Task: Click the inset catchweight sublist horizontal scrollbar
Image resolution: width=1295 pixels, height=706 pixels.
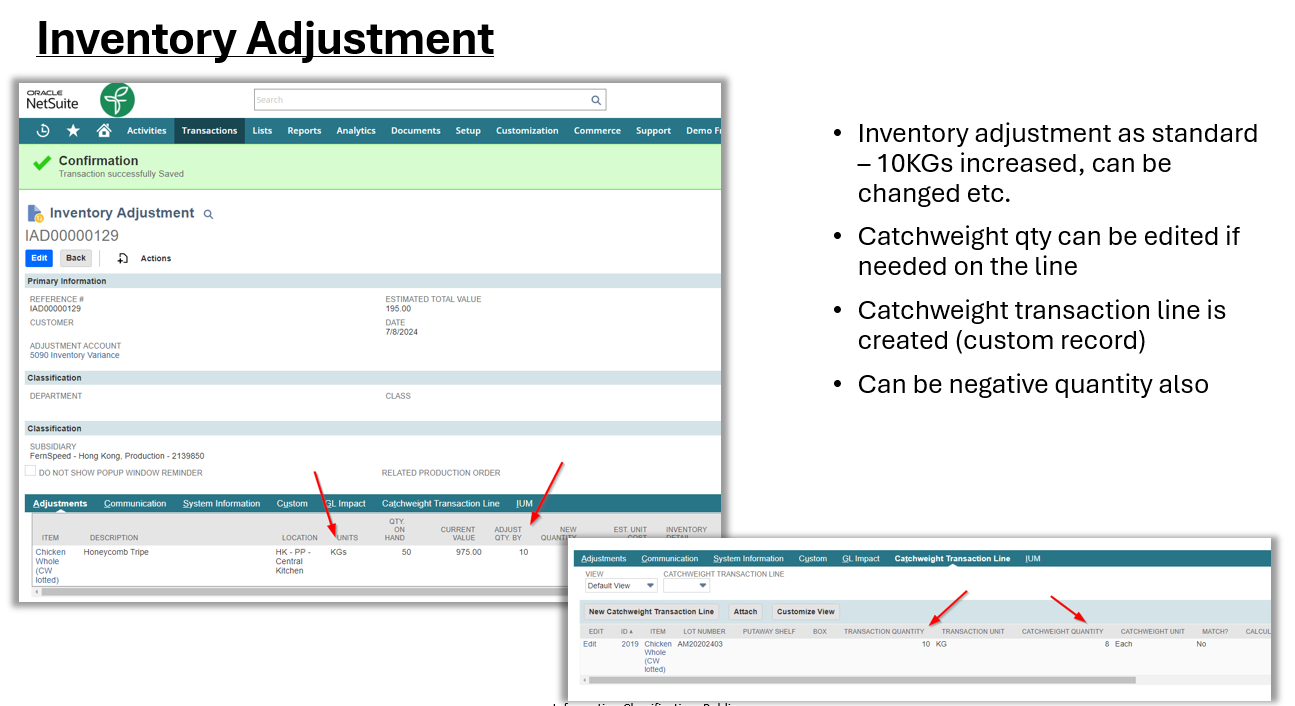Action: click(862, 680)
